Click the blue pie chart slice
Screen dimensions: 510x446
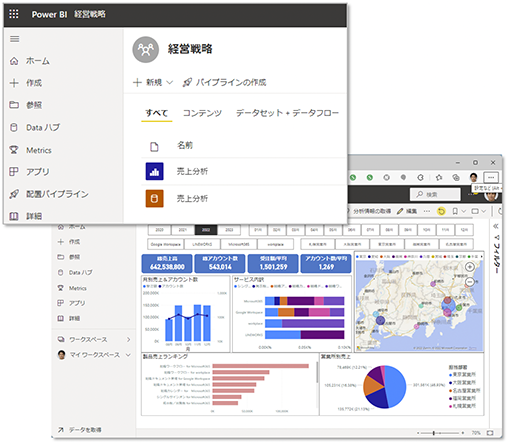[396, 387]
